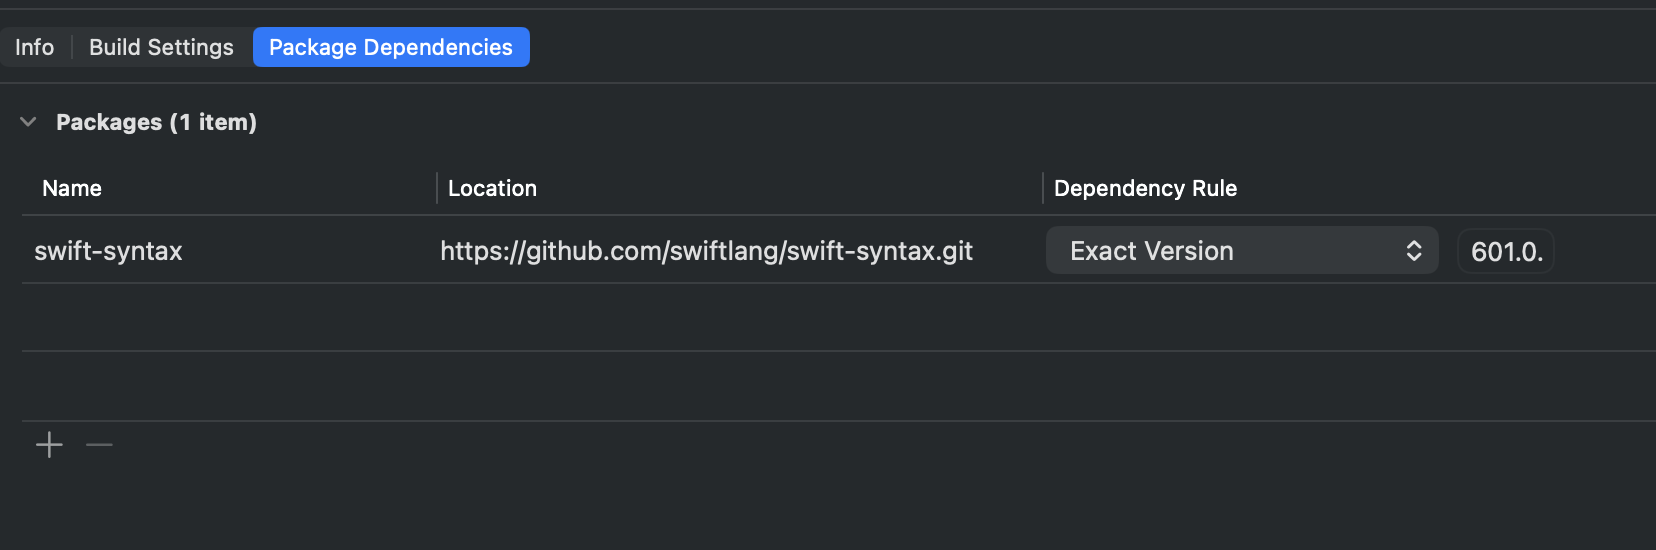Click the Name column header
The height and width of the screenshot is (550, 1656).
pos(72,188)
